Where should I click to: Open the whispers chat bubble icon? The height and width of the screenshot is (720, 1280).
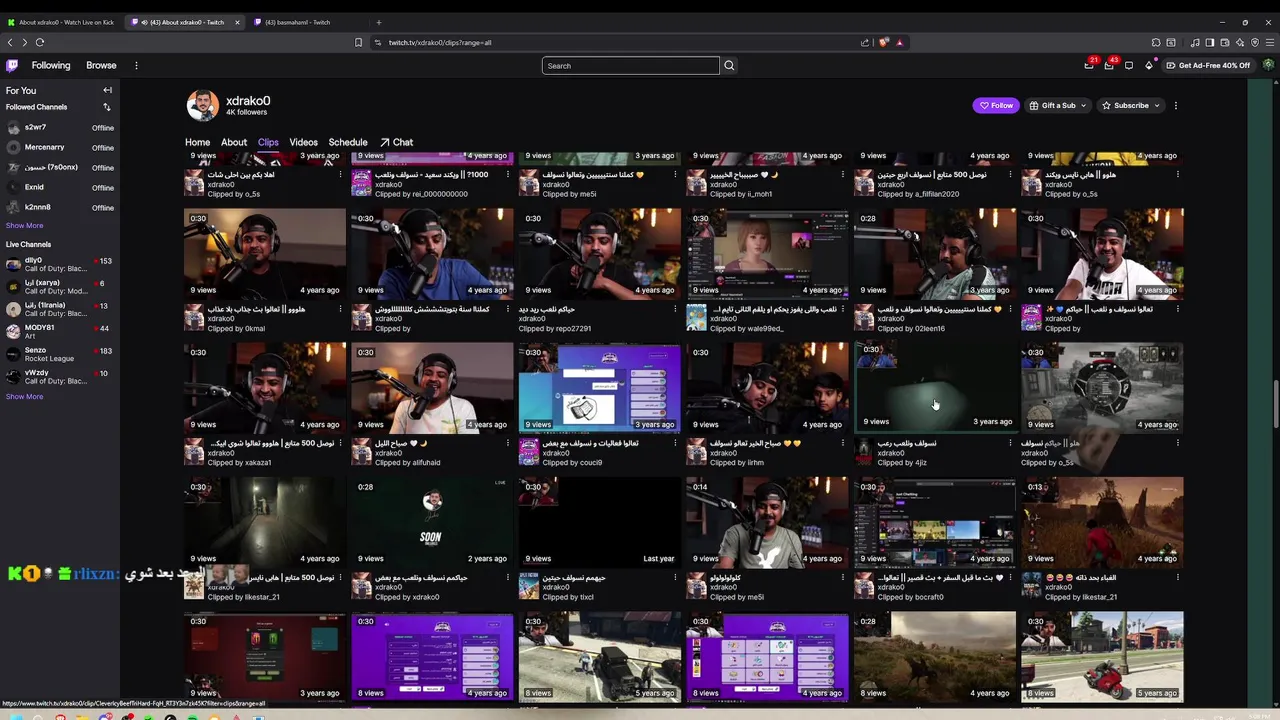[x=1129, y=65]
